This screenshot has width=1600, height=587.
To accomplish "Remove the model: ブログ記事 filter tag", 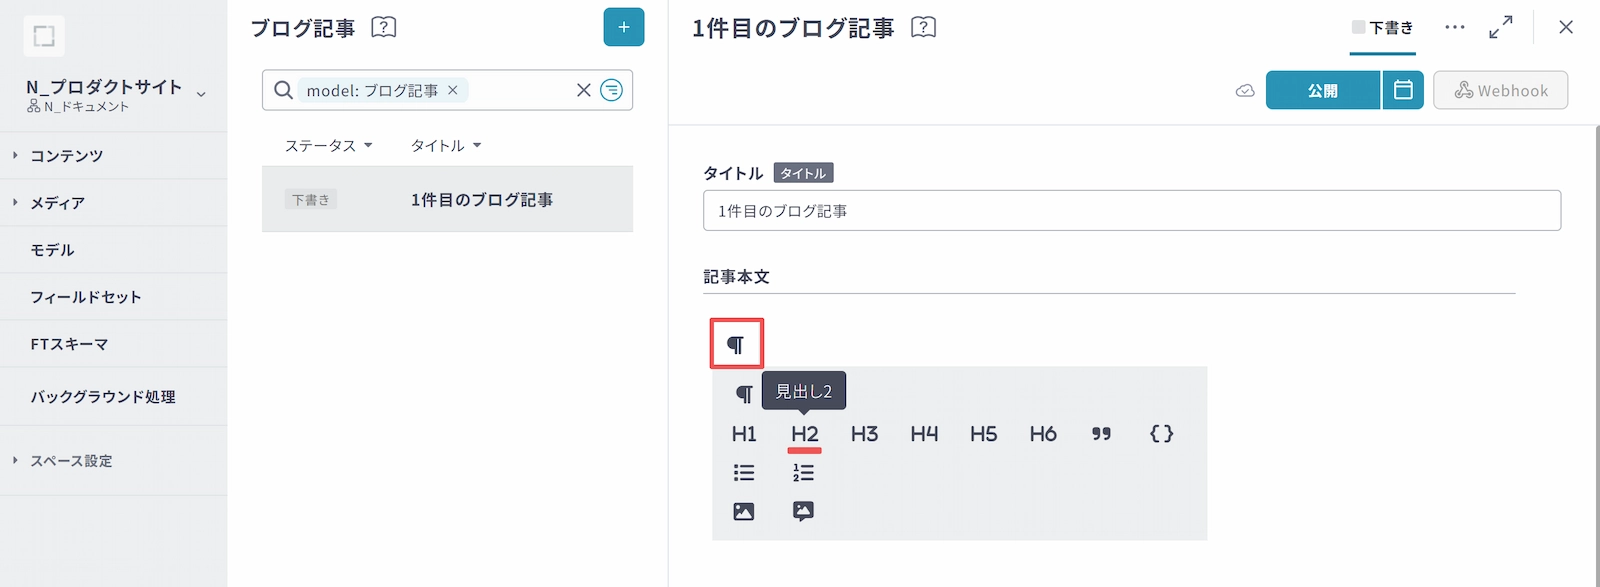I will click(453, 90).
